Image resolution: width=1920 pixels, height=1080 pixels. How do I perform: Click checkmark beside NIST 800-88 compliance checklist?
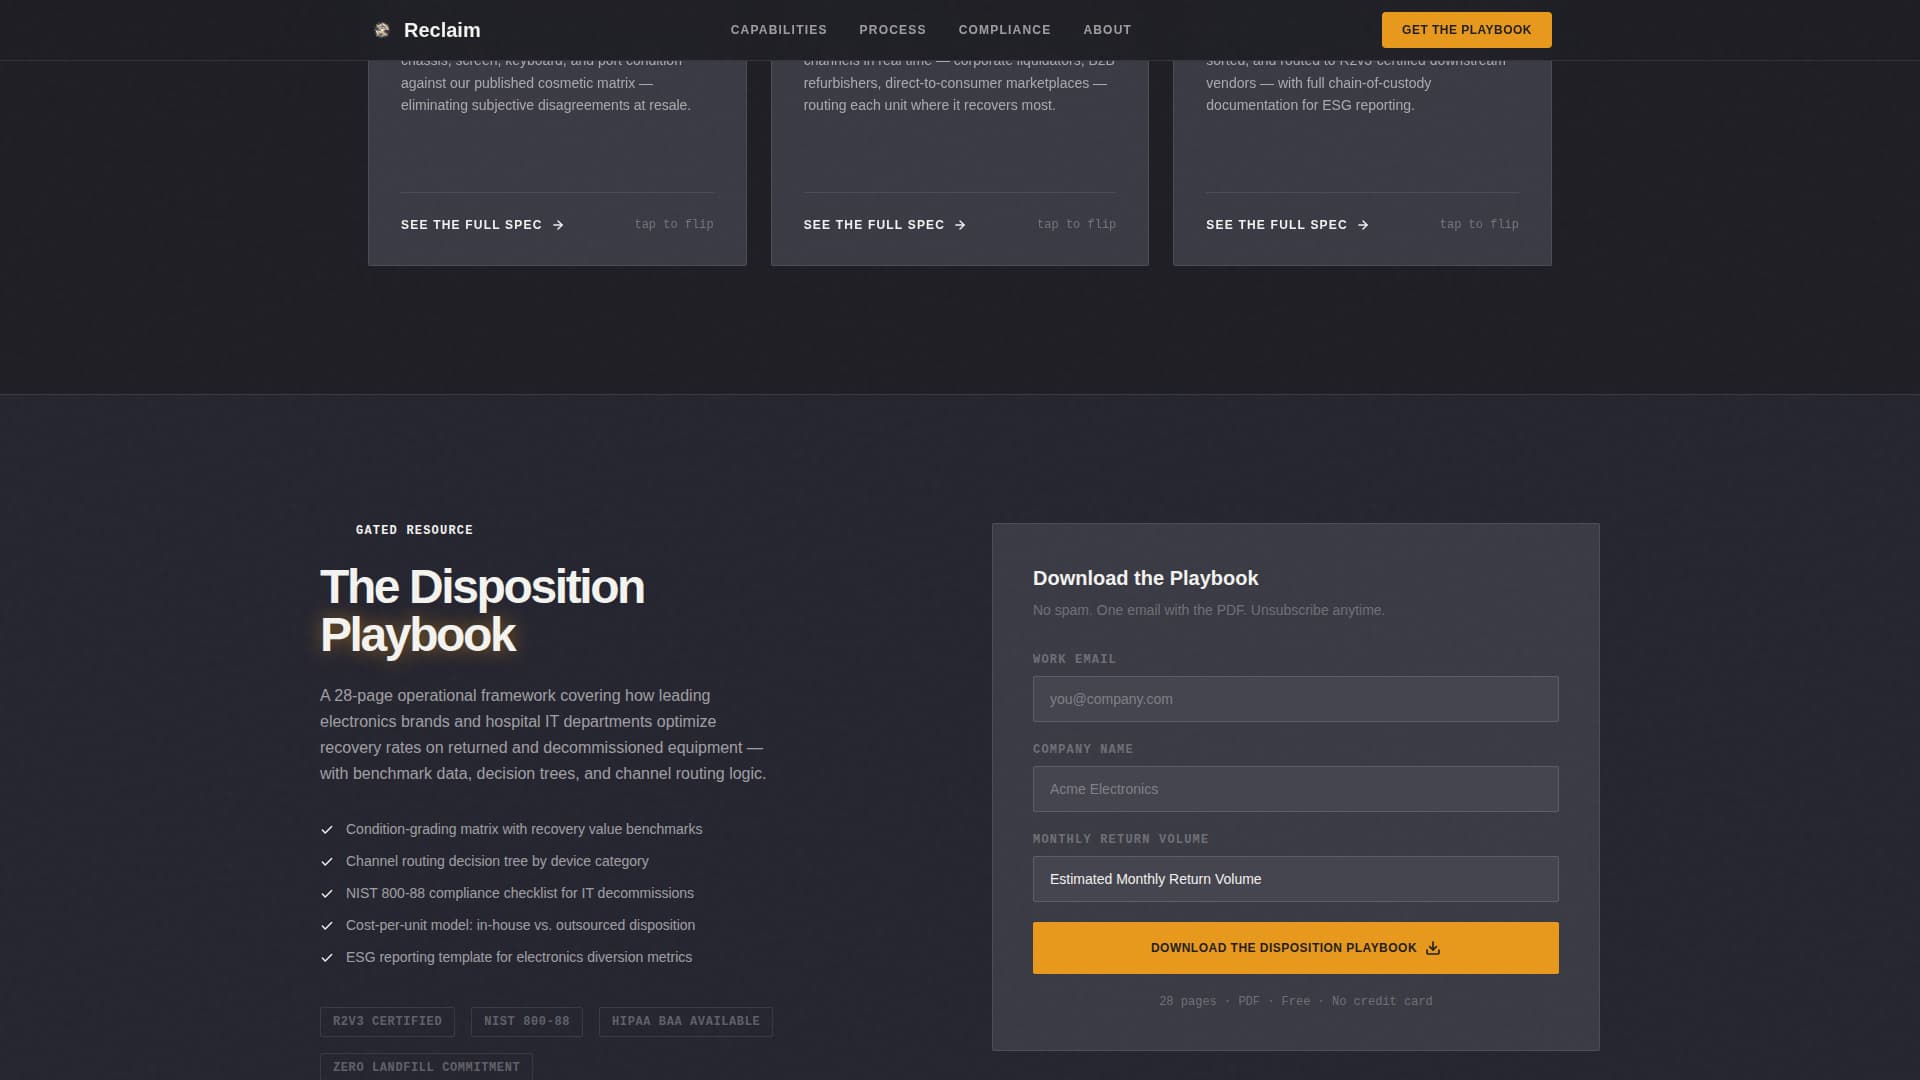coord(326,893)
